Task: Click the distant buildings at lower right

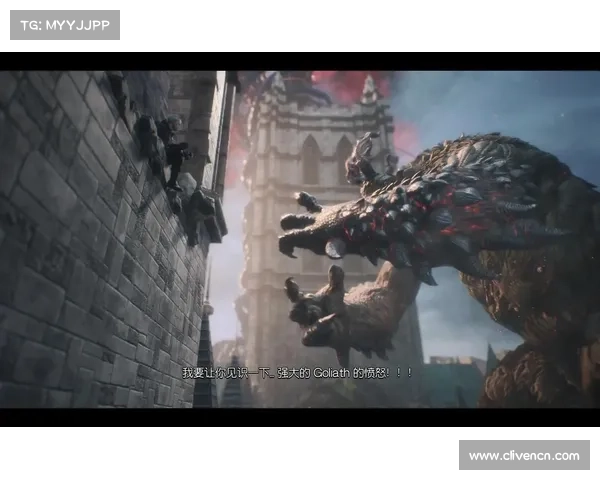Action: pyautogui.click(x=450, y=380)
